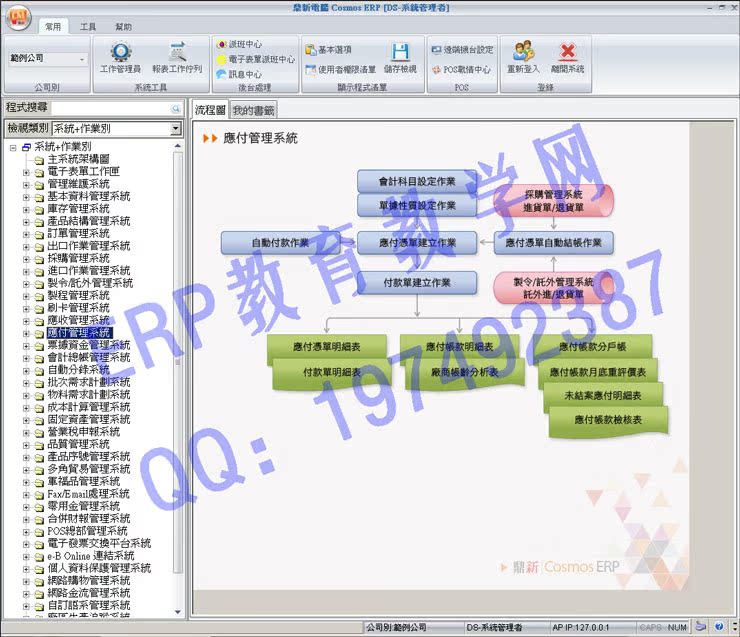The image size is (740, 637).
Task: Open 應付憑單建立作業 flow box
Action: tap(417, 243)
